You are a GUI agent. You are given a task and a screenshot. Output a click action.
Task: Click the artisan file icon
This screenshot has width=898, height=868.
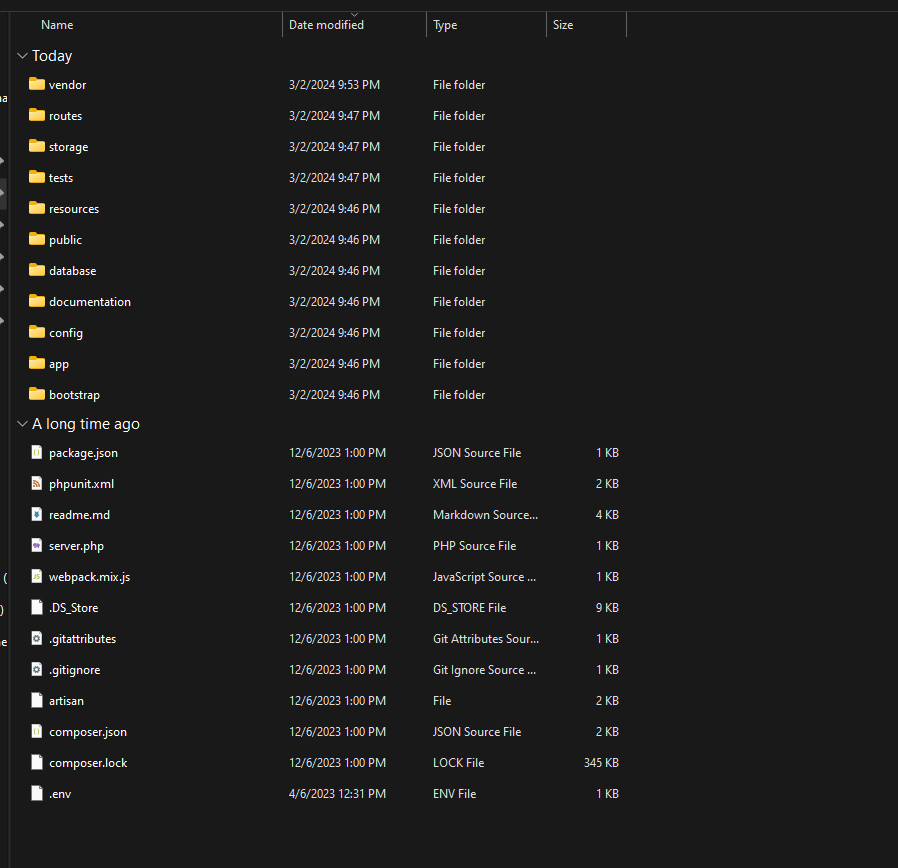click(37, 700)
